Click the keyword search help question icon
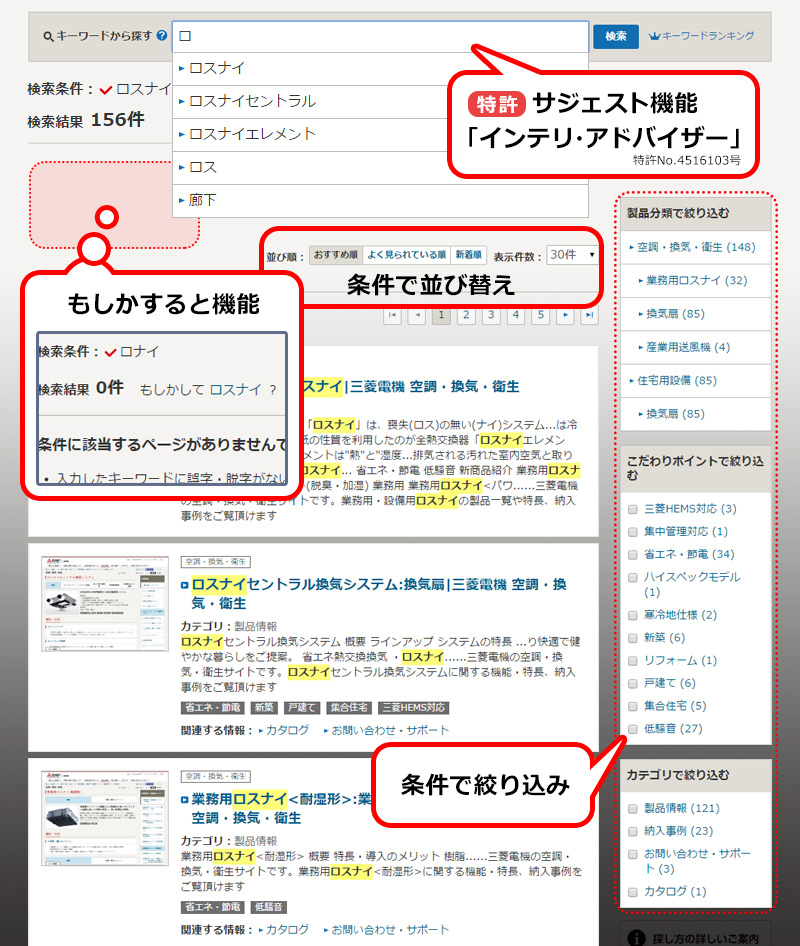The height and width of the screenshot is (946, 800). [x=162, y=36]
